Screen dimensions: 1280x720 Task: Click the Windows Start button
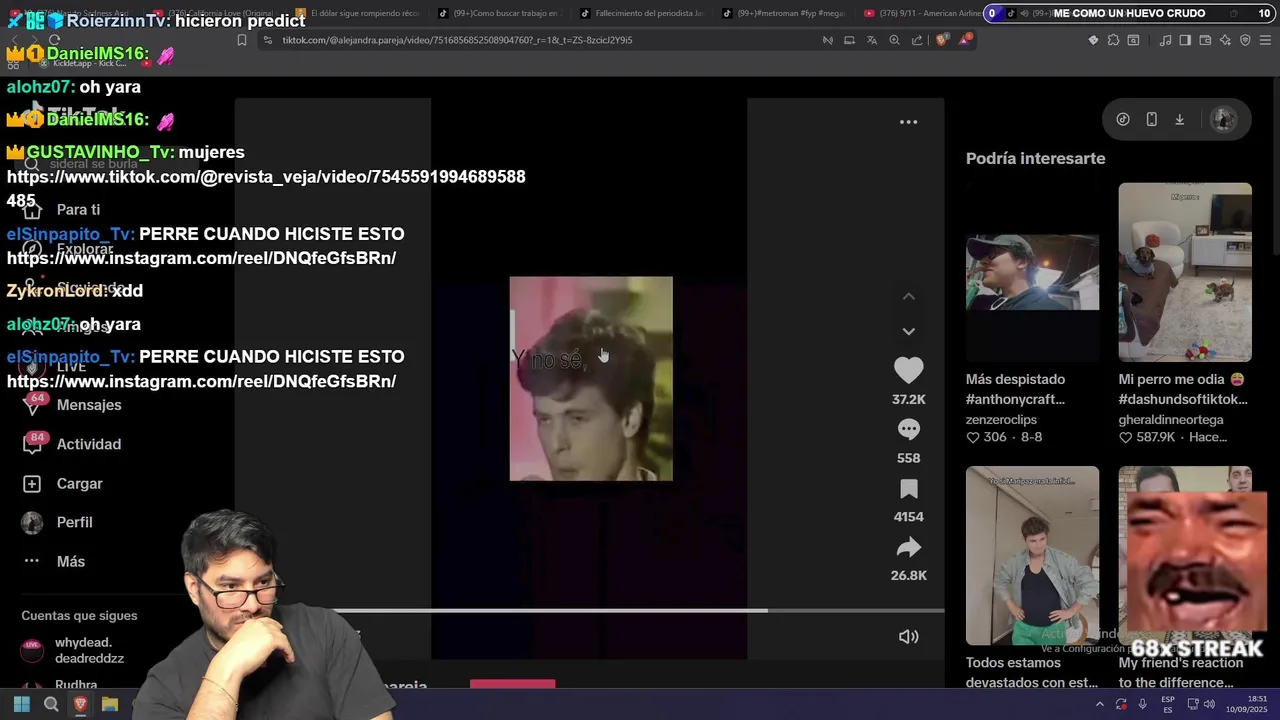[x=21, y=705]
